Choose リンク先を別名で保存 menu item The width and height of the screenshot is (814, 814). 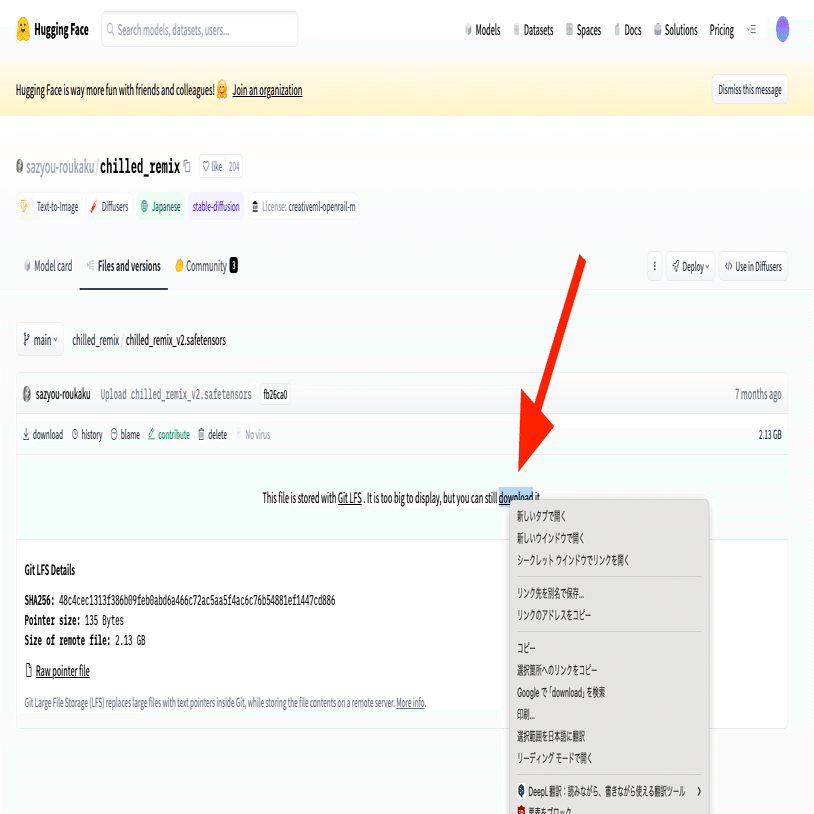(609, 593)
